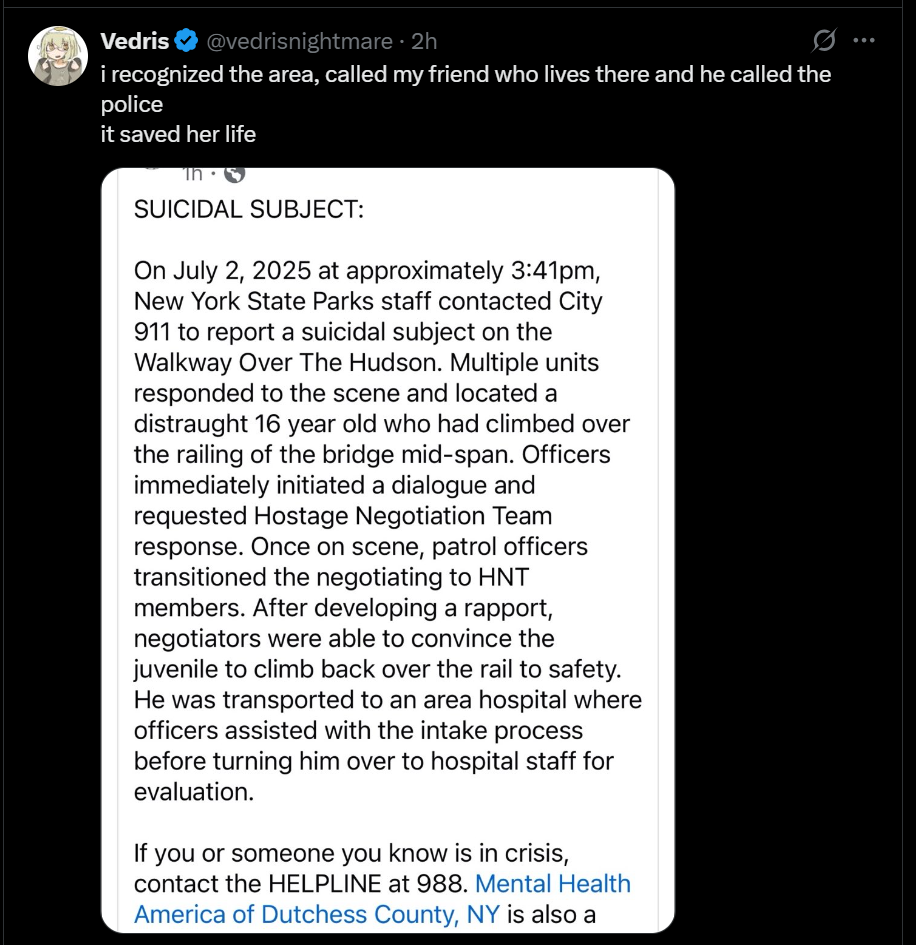The width and height of the screenshot is (916, 945).
Task: Click the globe icon in the embedded screenshot
Action: 235,174
